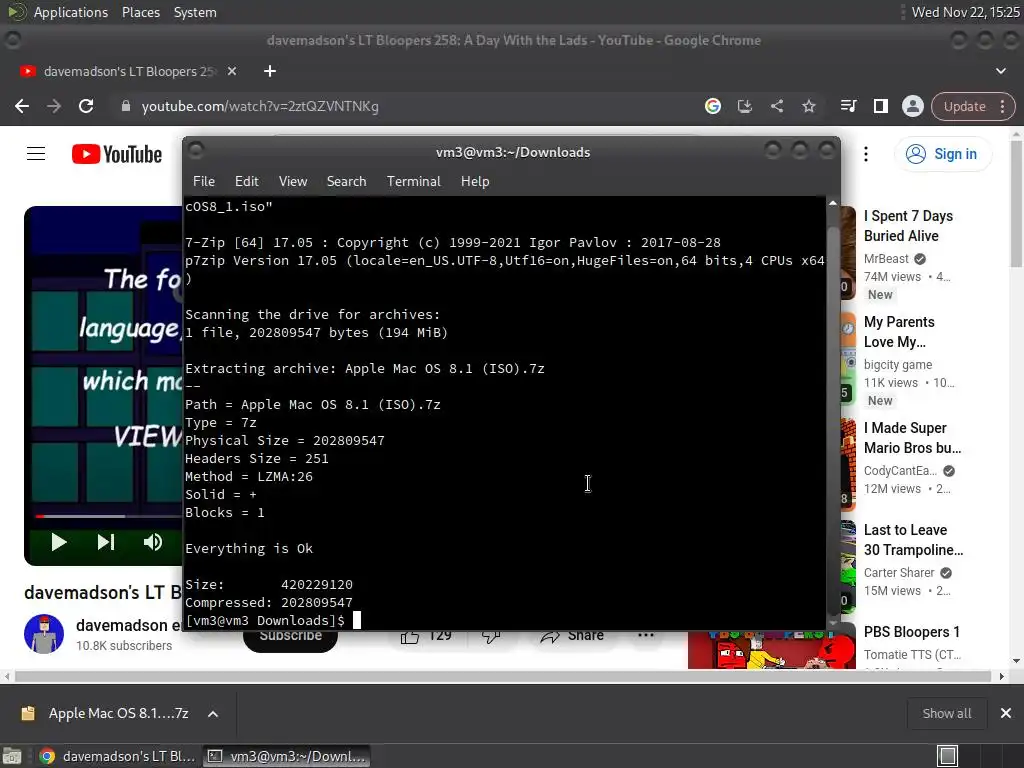Open 'My Parents Love My...' video
This screenshot has width=1024, height=768.
899,332
